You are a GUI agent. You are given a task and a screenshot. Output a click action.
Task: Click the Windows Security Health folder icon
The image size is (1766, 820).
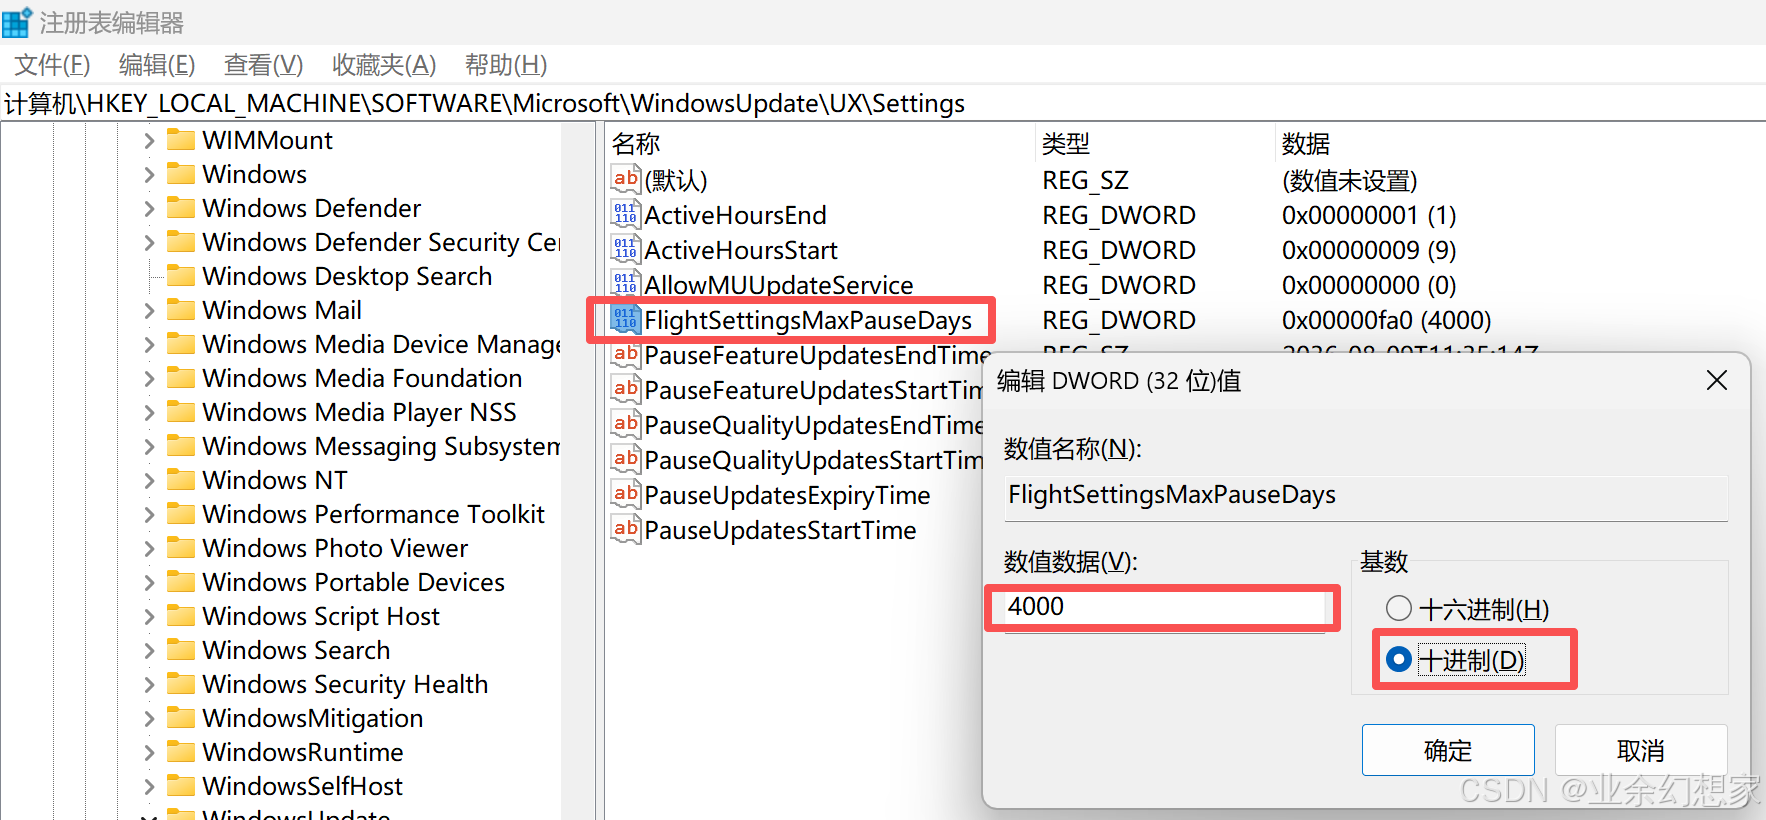point(181,683)
